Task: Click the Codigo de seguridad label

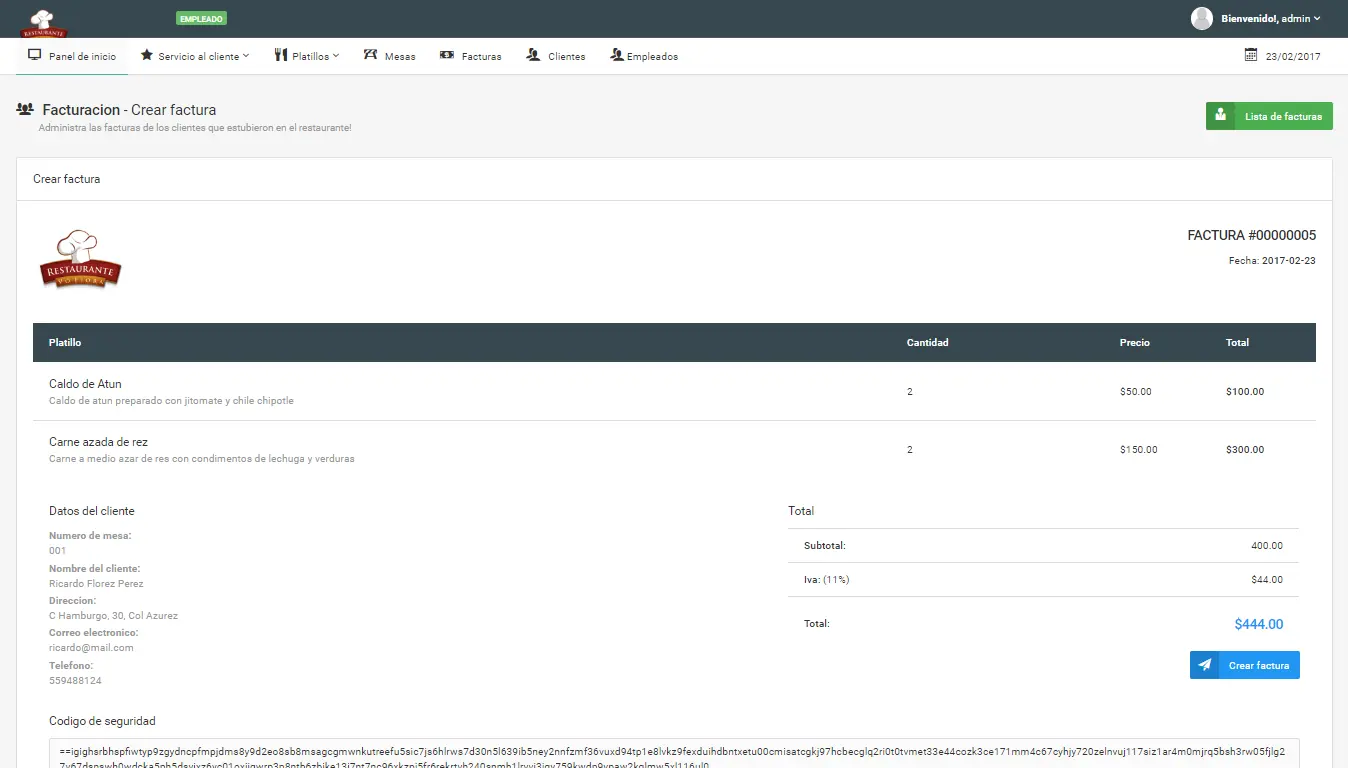Action: (102, 721)
